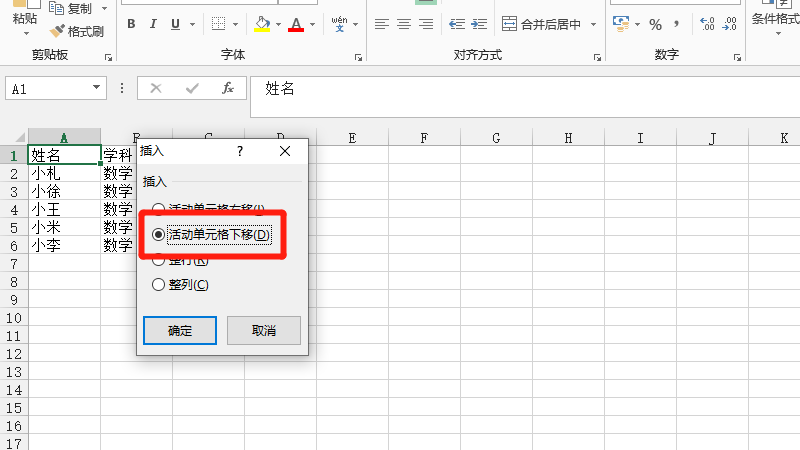Select shift cells down (活动单元格下移) option
This screenshot has width=800, height=450.
[x=211, y=235]
